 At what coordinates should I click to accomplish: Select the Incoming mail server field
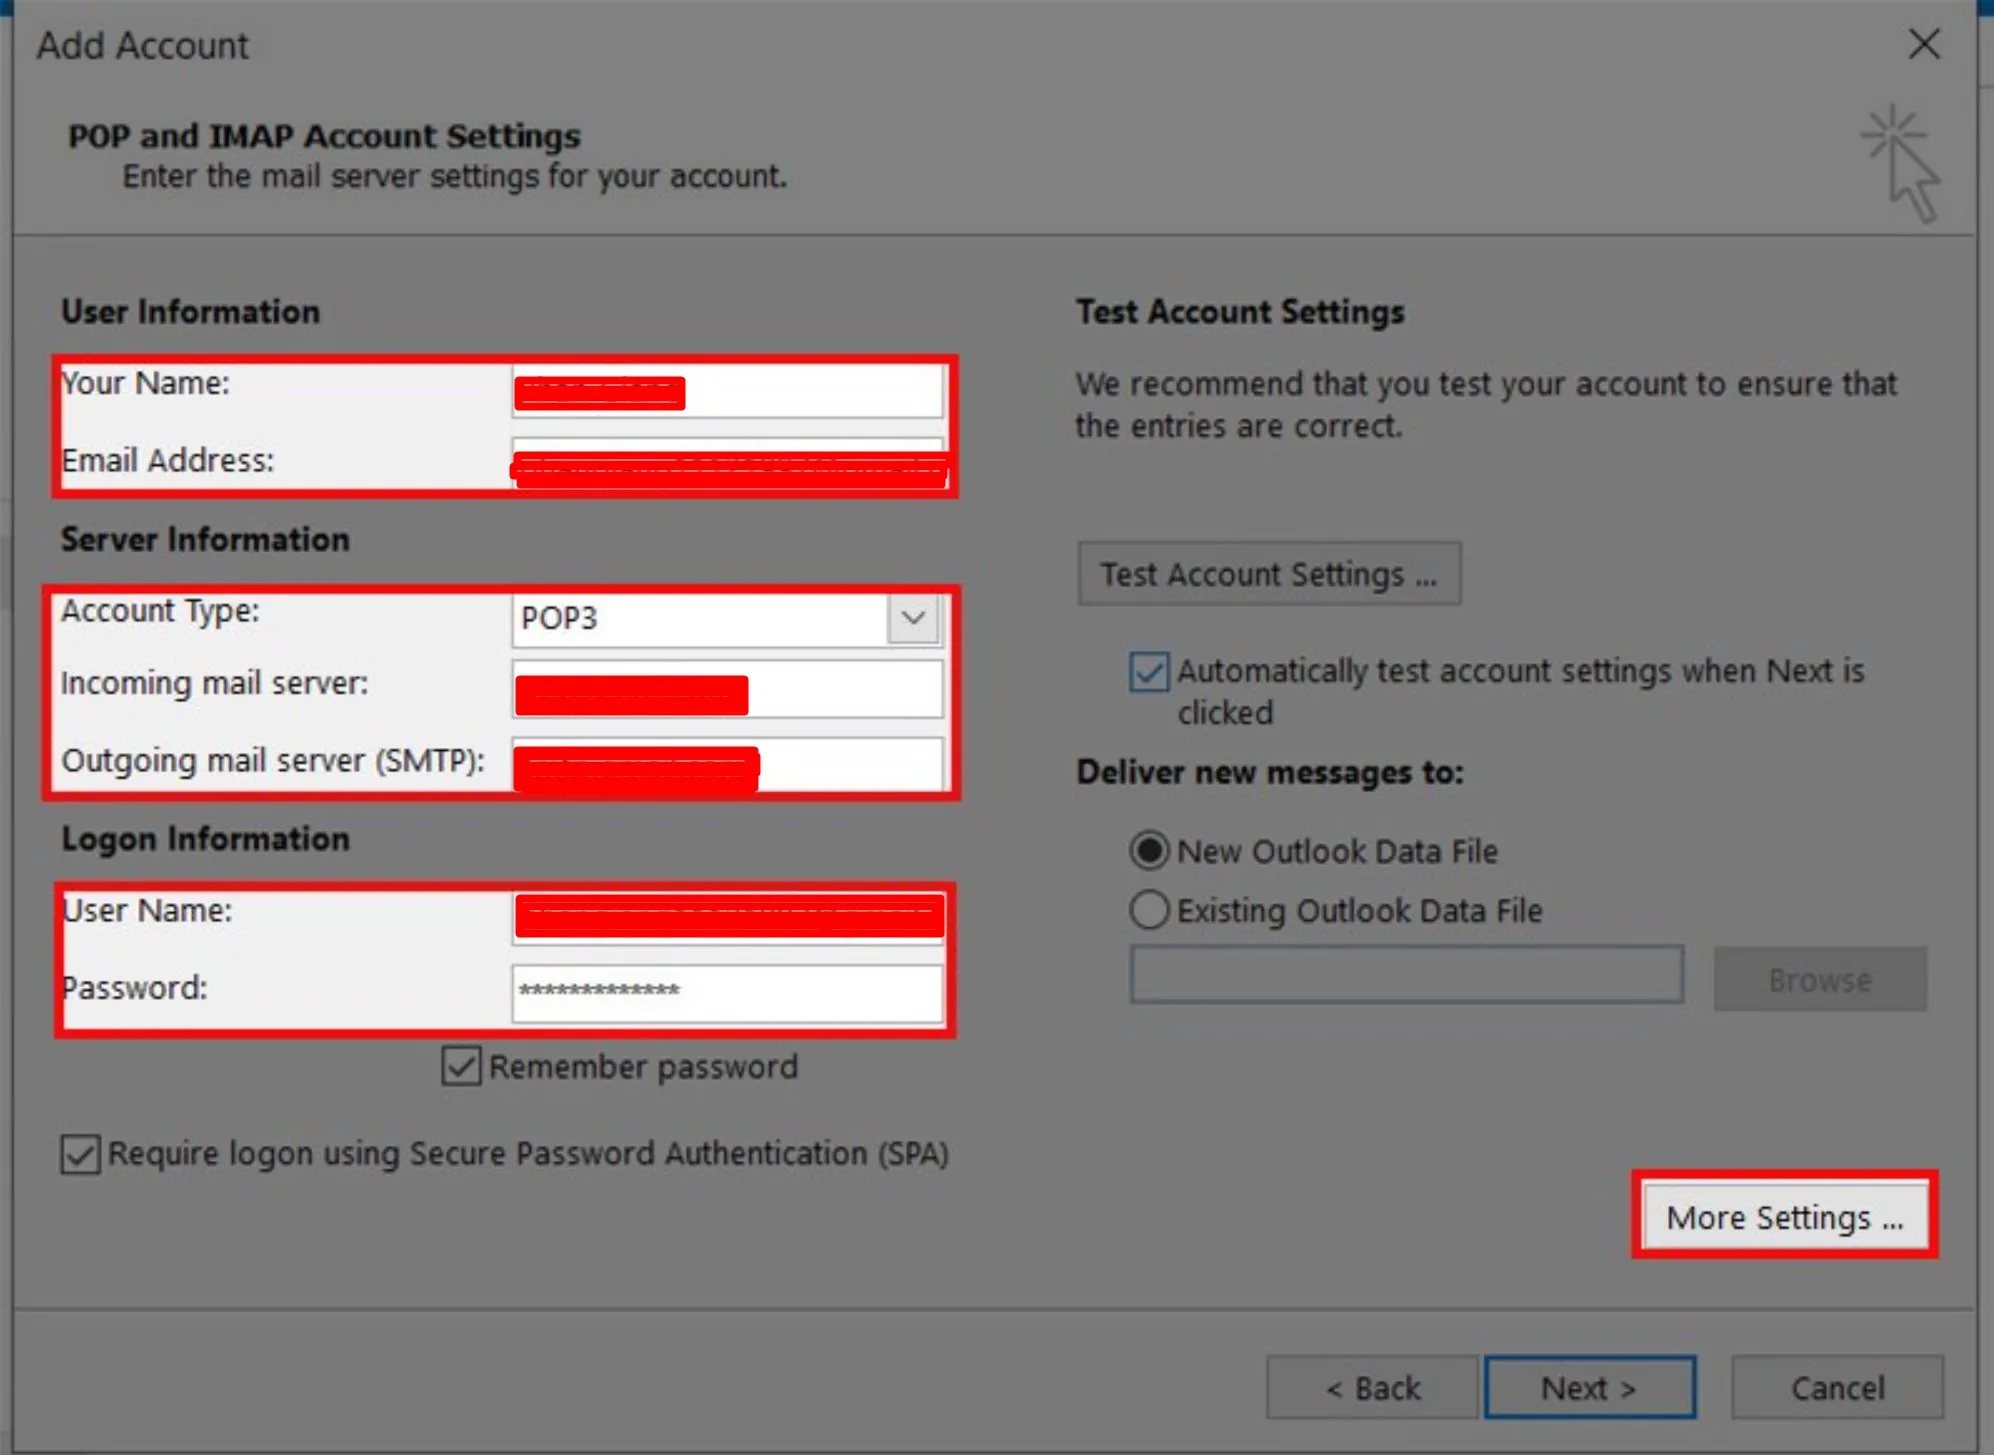click(x=727, y=690)
